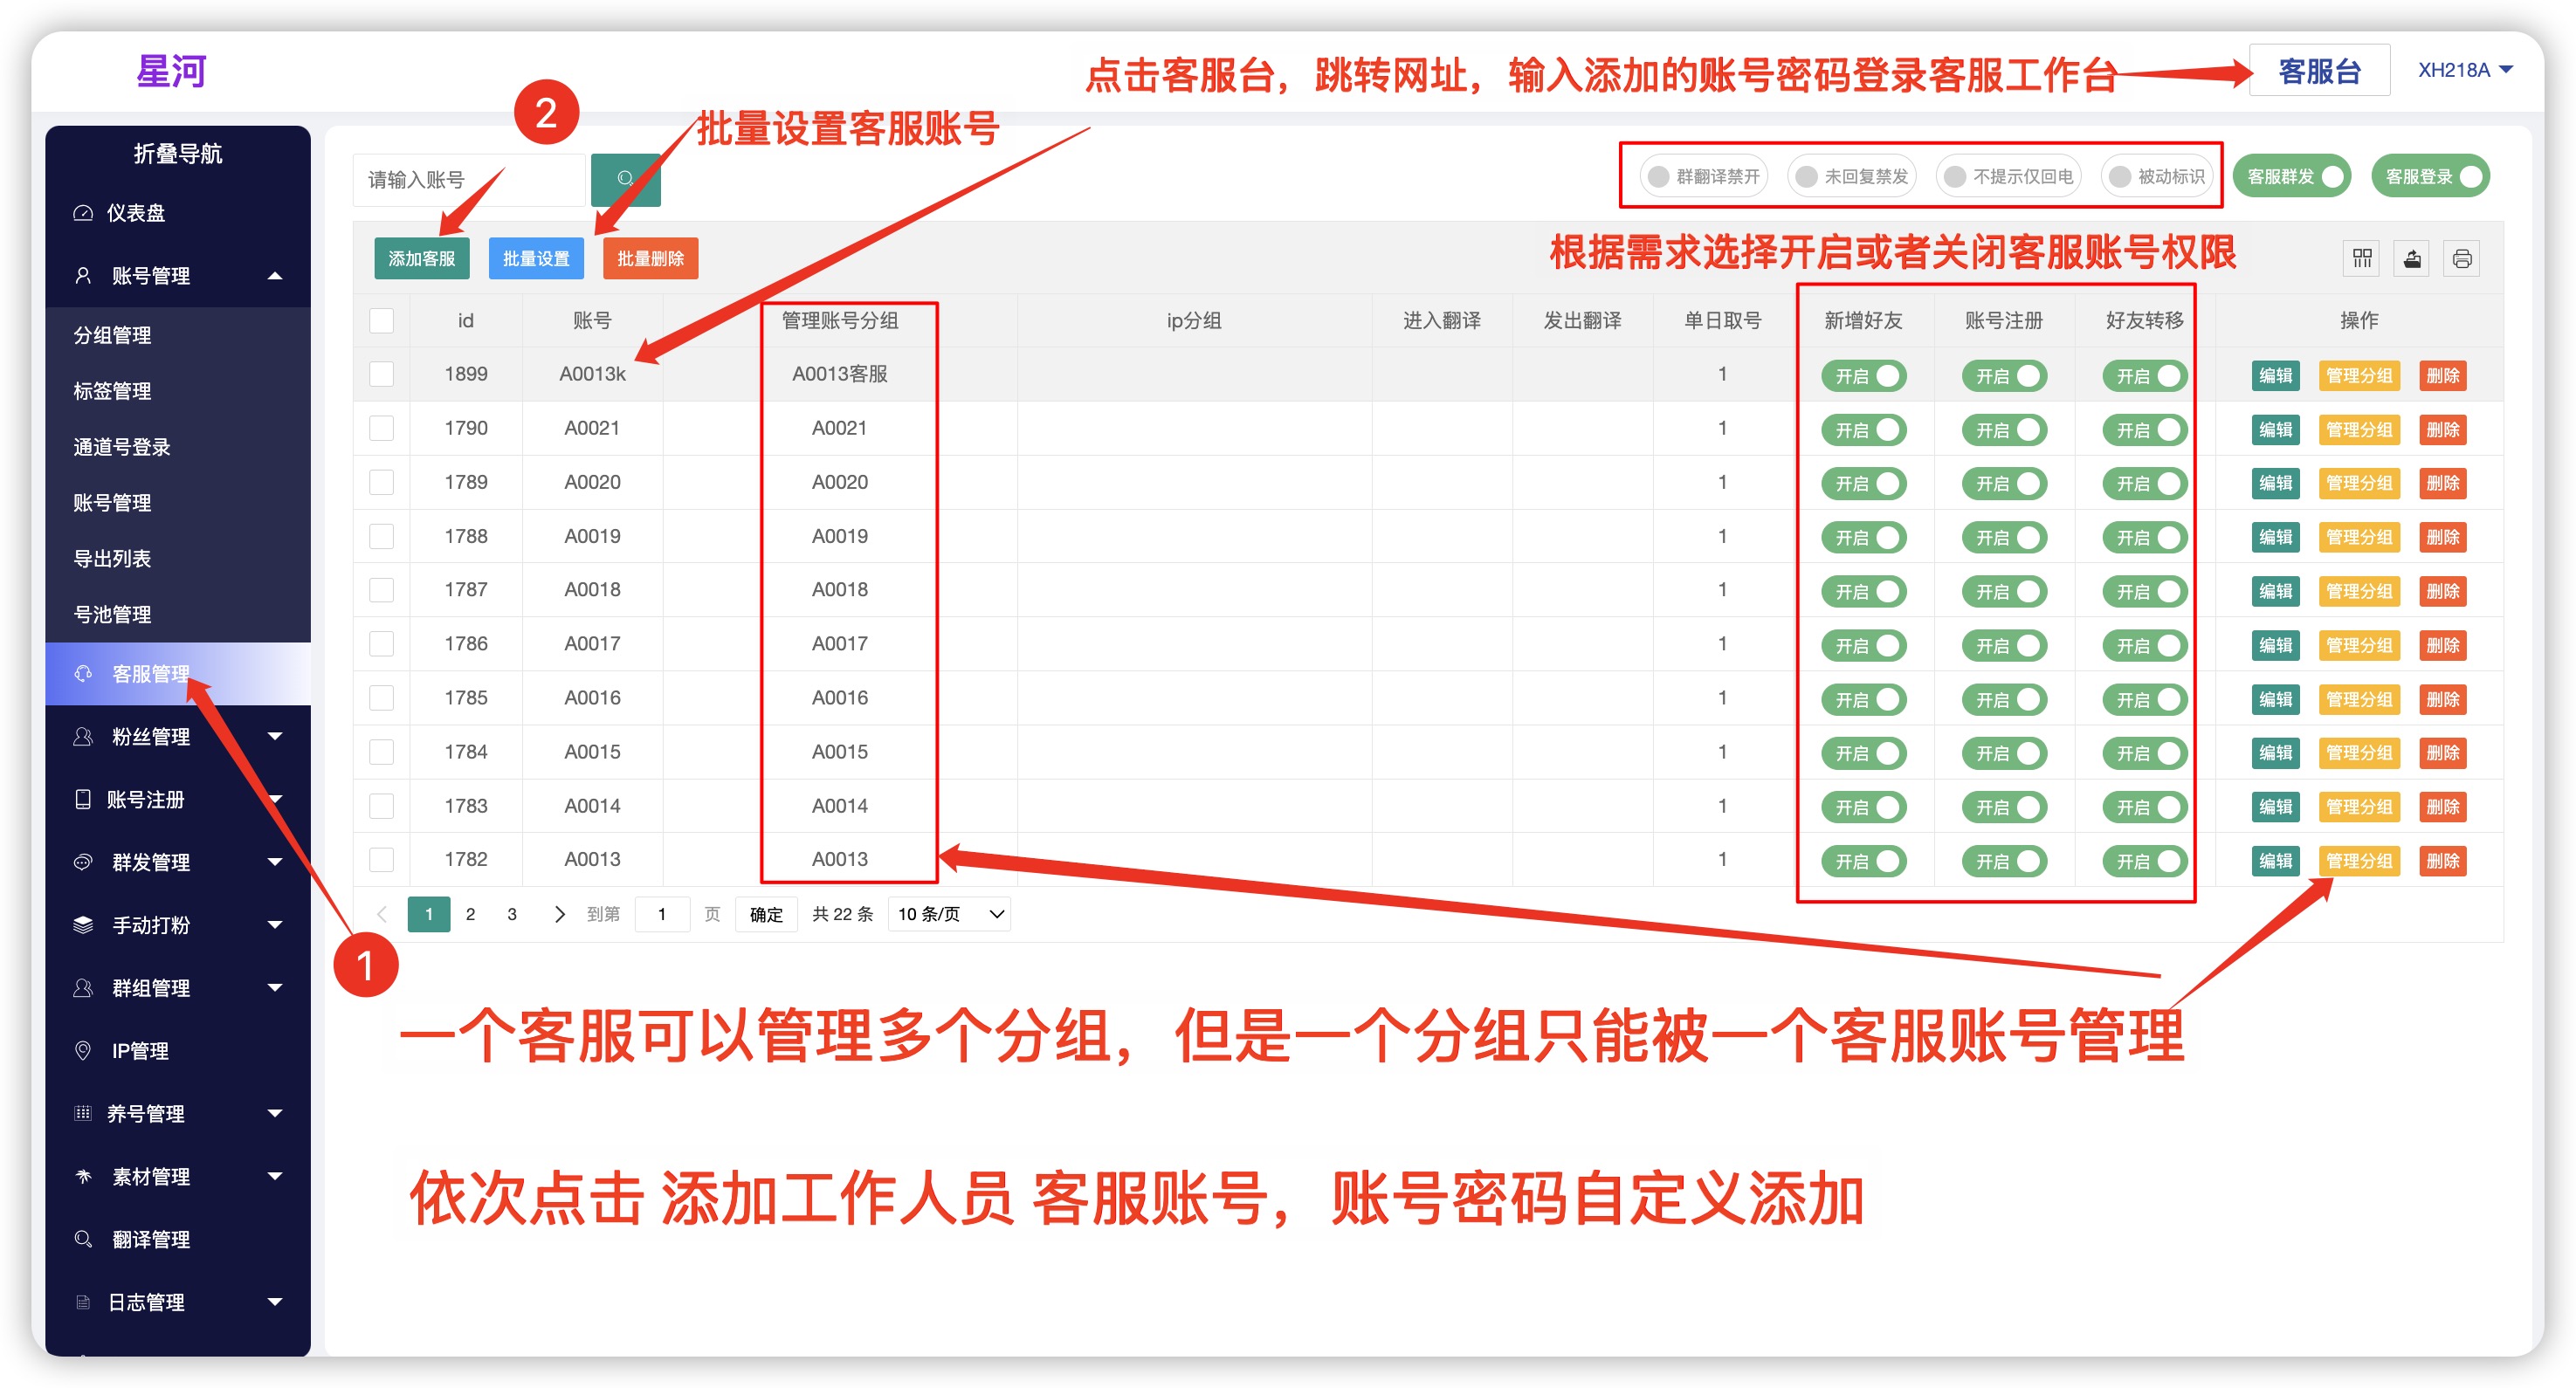
Task: Open the 10 条/页 page size dropdown
Action: click(x=948, y=914)
